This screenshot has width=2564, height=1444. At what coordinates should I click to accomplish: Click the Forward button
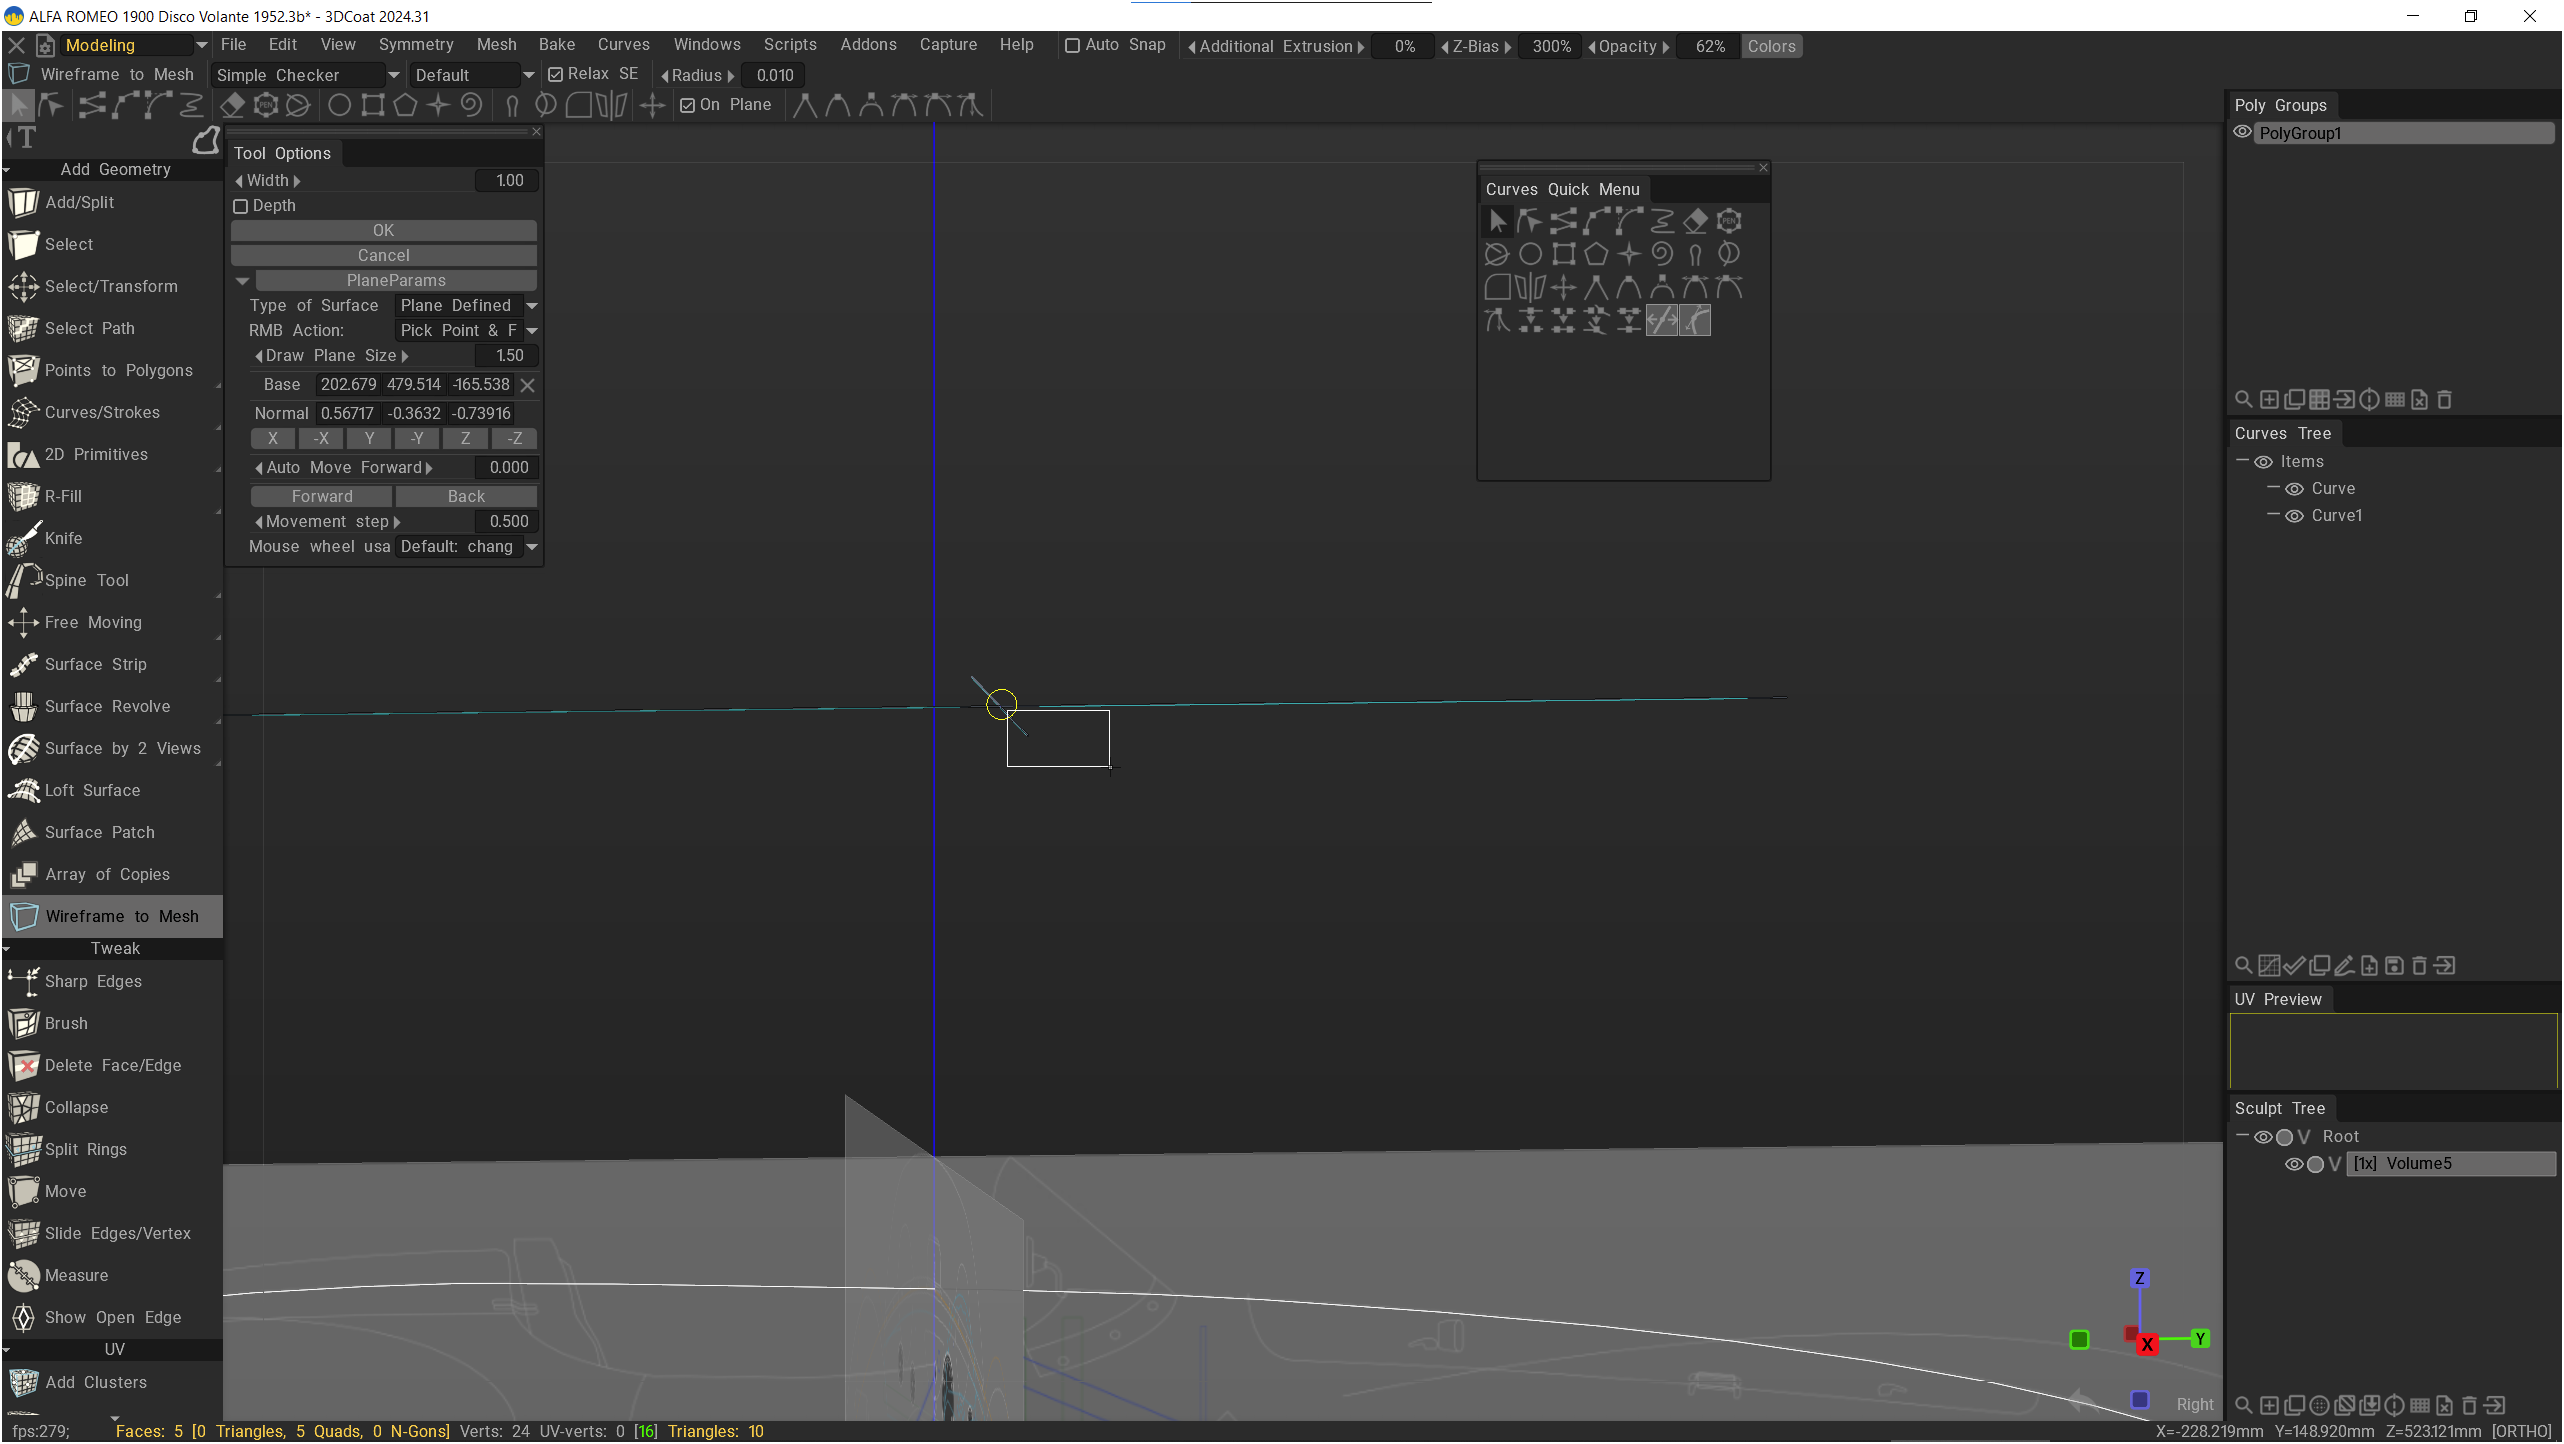[322, 497]
